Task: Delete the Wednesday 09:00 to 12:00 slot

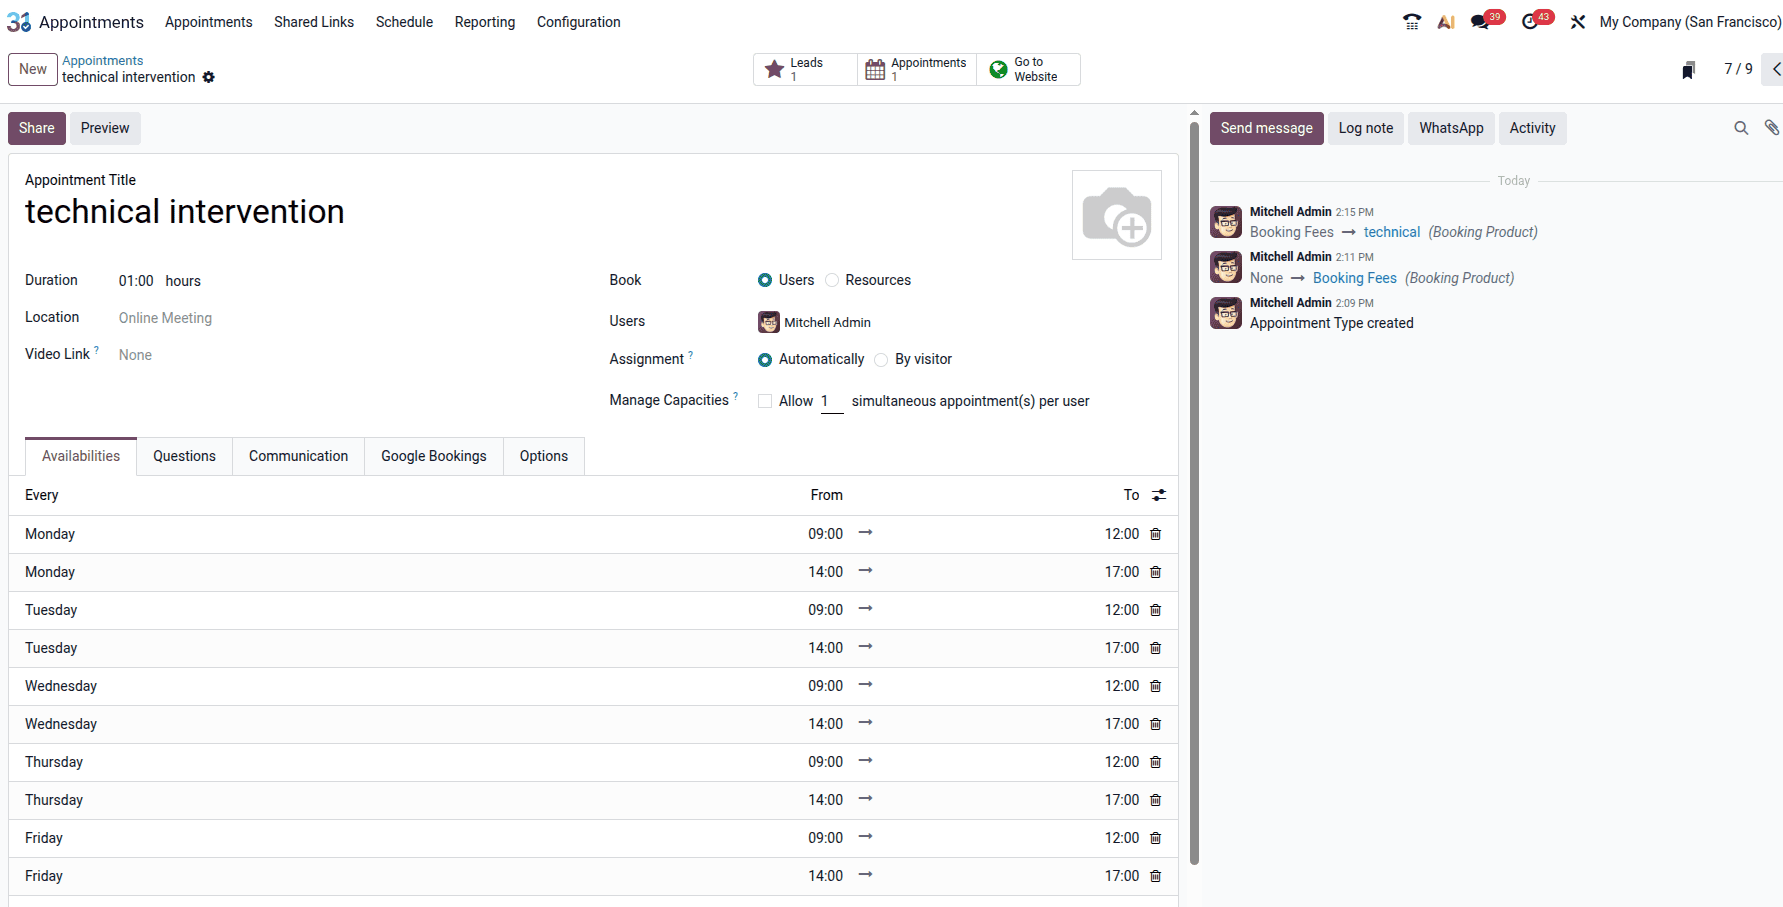Action: click(1156, 686)
